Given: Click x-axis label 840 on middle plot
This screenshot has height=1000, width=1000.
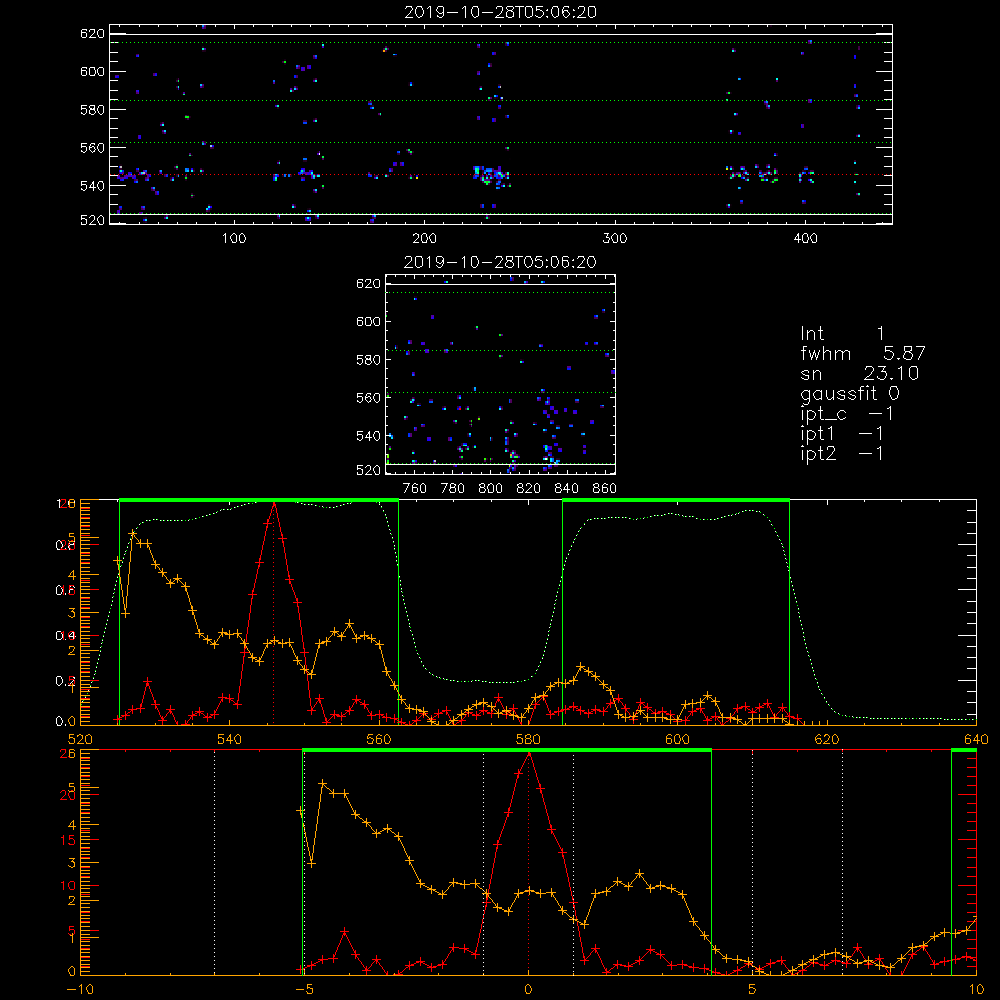Looking at the screenshot, I should coord(566,489).
